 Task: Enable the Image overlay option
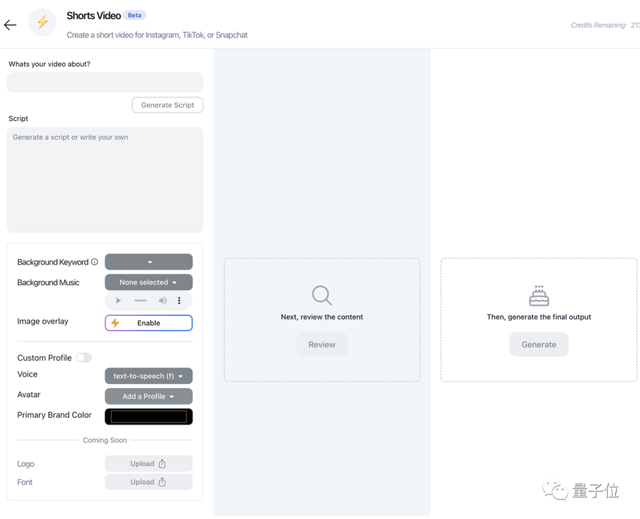[148, 323]
